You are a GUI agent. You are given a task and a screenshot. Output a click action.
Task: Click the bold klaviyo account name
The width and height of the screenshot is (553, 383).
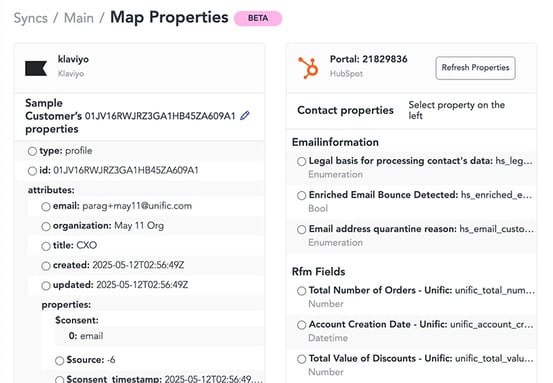[x=73, y=59]
